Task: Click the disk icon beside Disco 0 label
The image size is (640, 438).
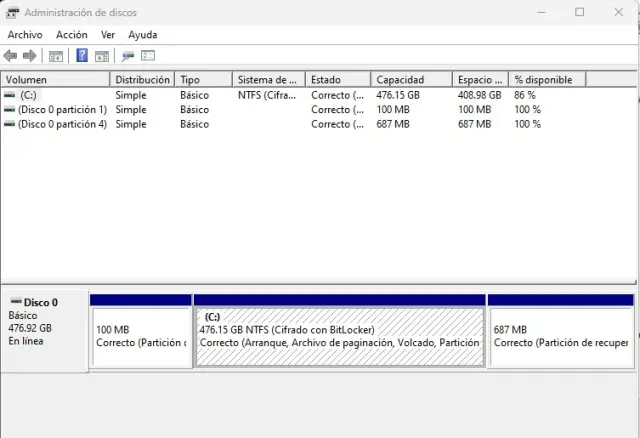Action: tap(14, 302)
